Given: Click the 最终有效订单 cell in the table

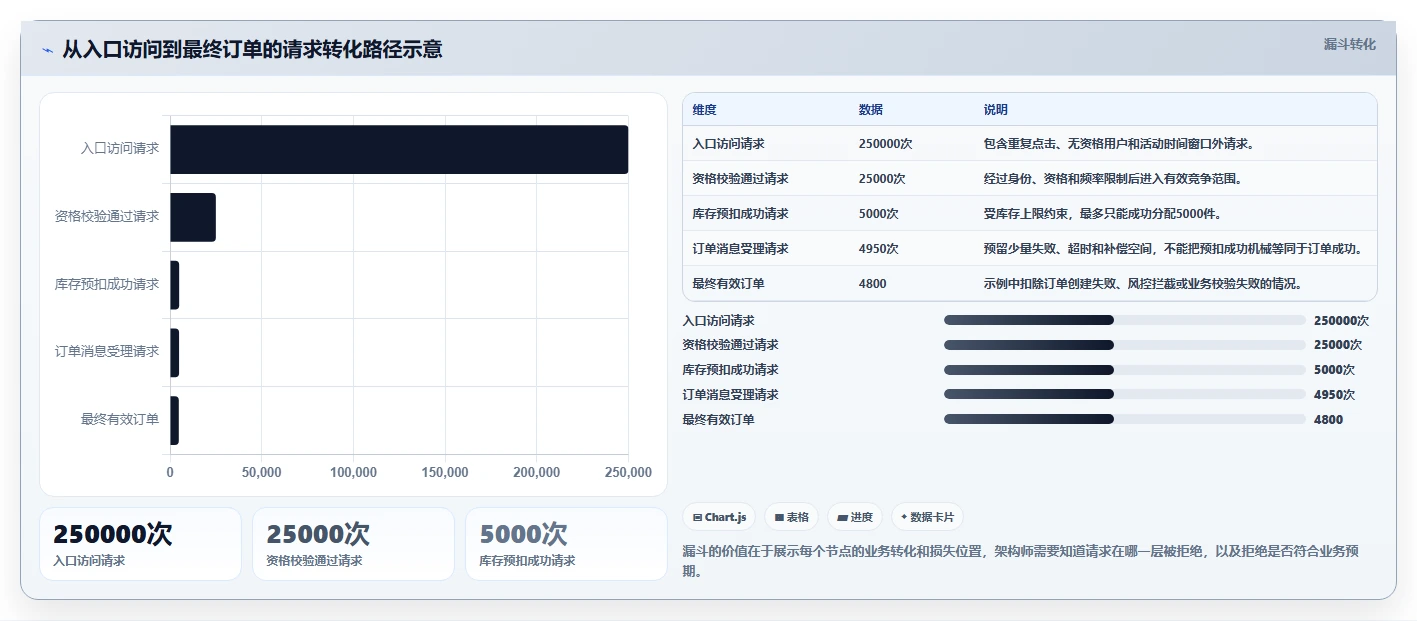Looking at the screenshot, I should [x=728, y=284].
